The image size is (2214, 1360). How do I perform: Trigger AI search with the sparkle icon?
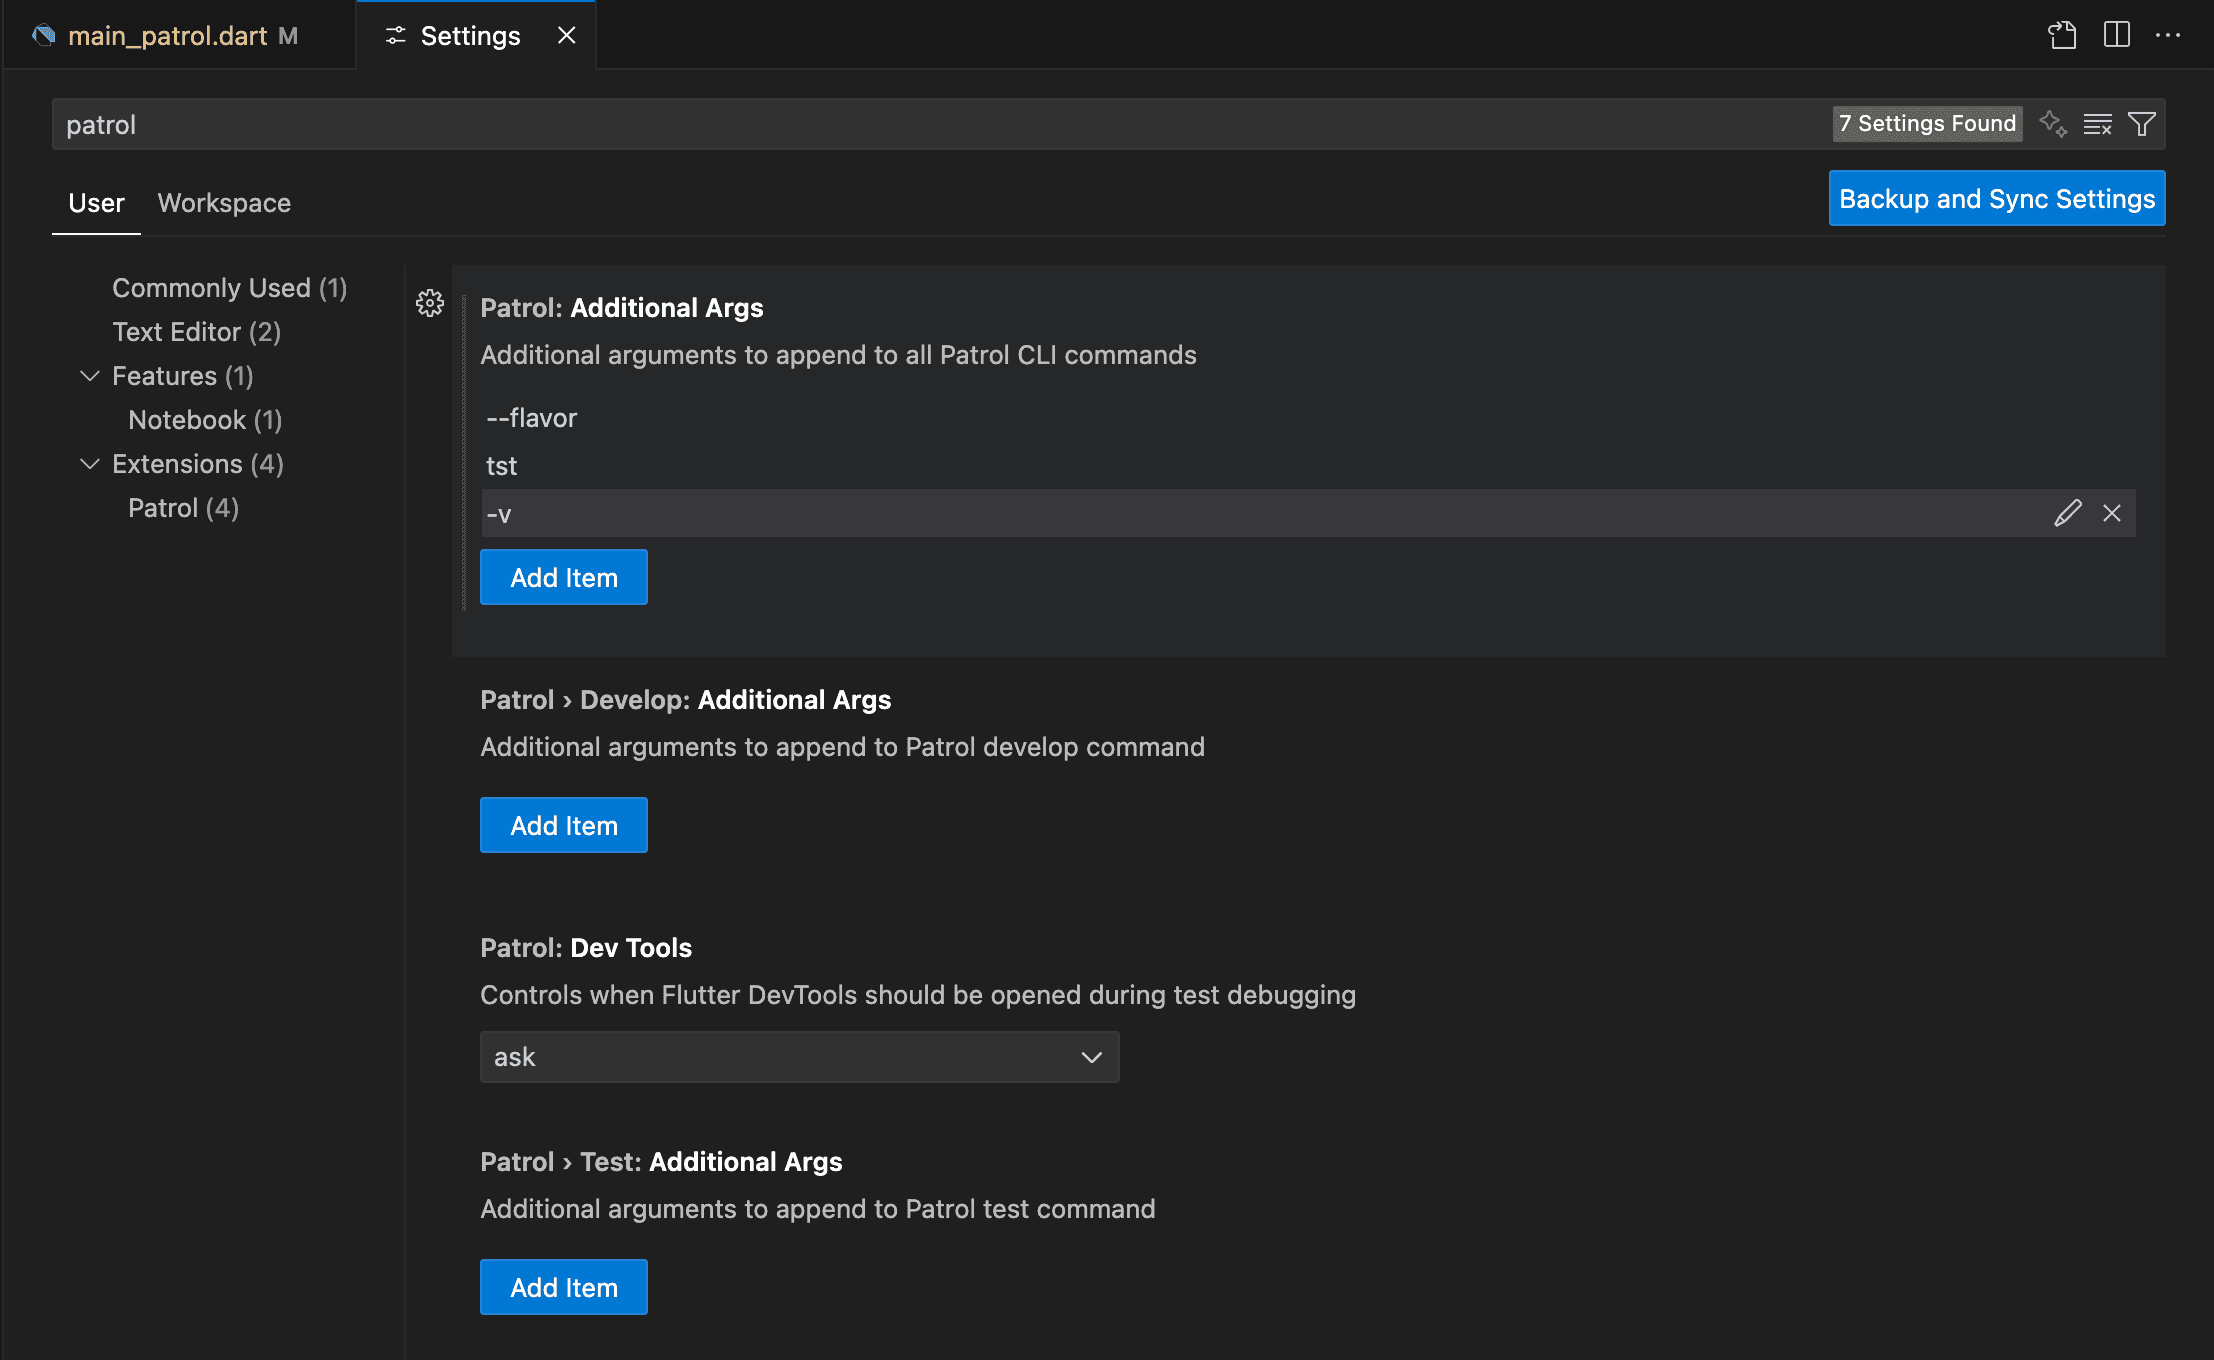(x=2054, y=124)
